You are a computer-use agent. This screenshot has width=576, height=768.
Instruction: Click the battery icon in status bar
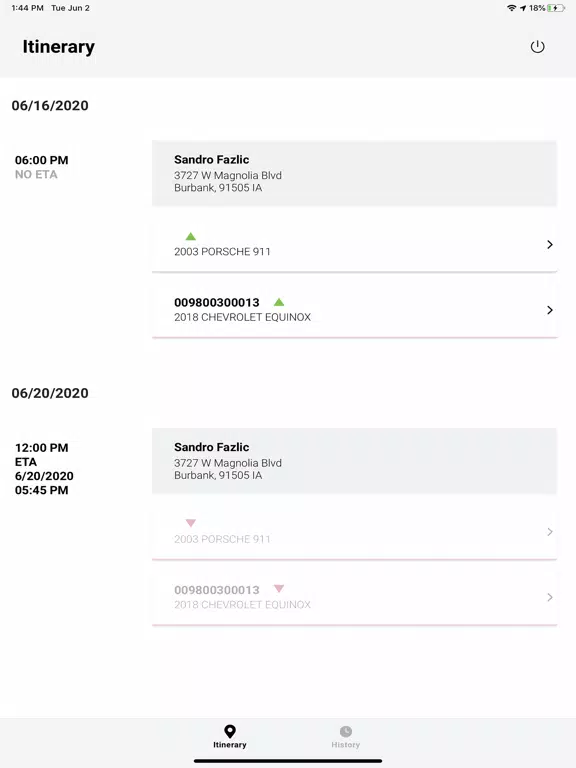click(556, 8)
